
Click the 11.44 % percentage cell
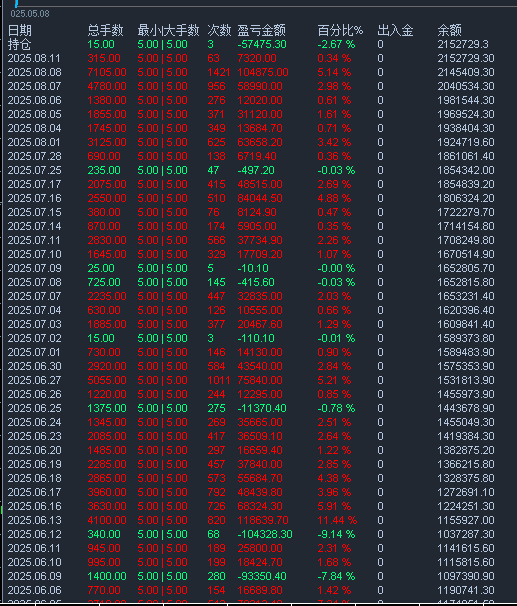337,520
